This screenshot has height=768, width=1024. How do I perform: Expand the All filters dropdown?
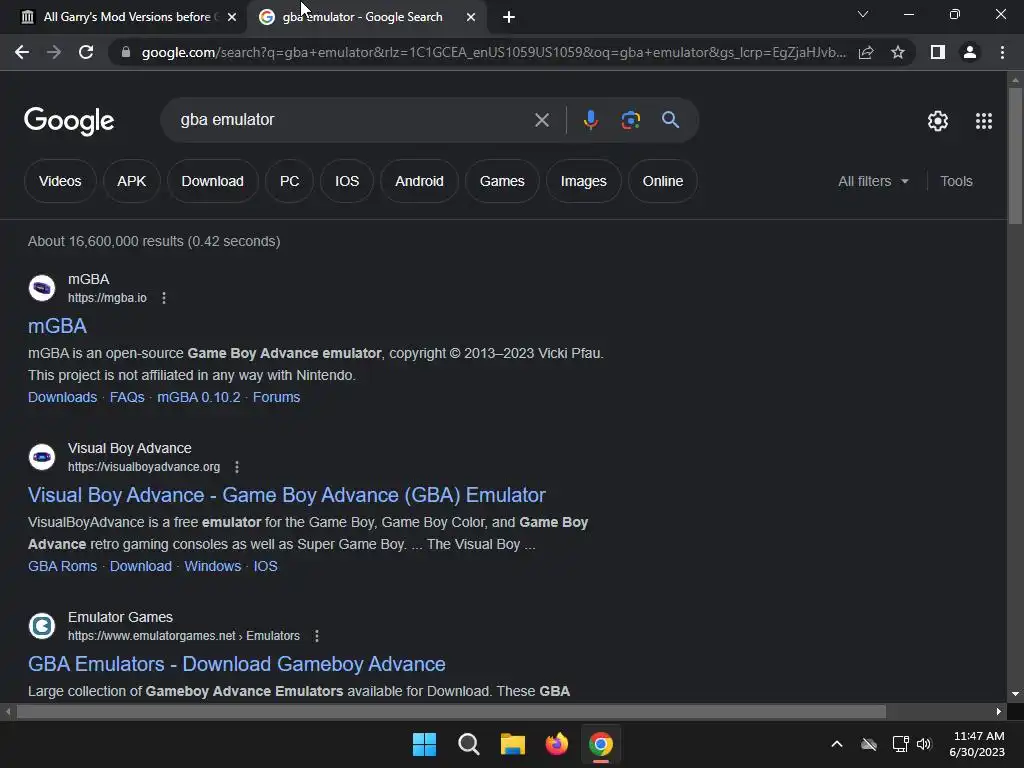pyautogui.click(x=873, y=181)
